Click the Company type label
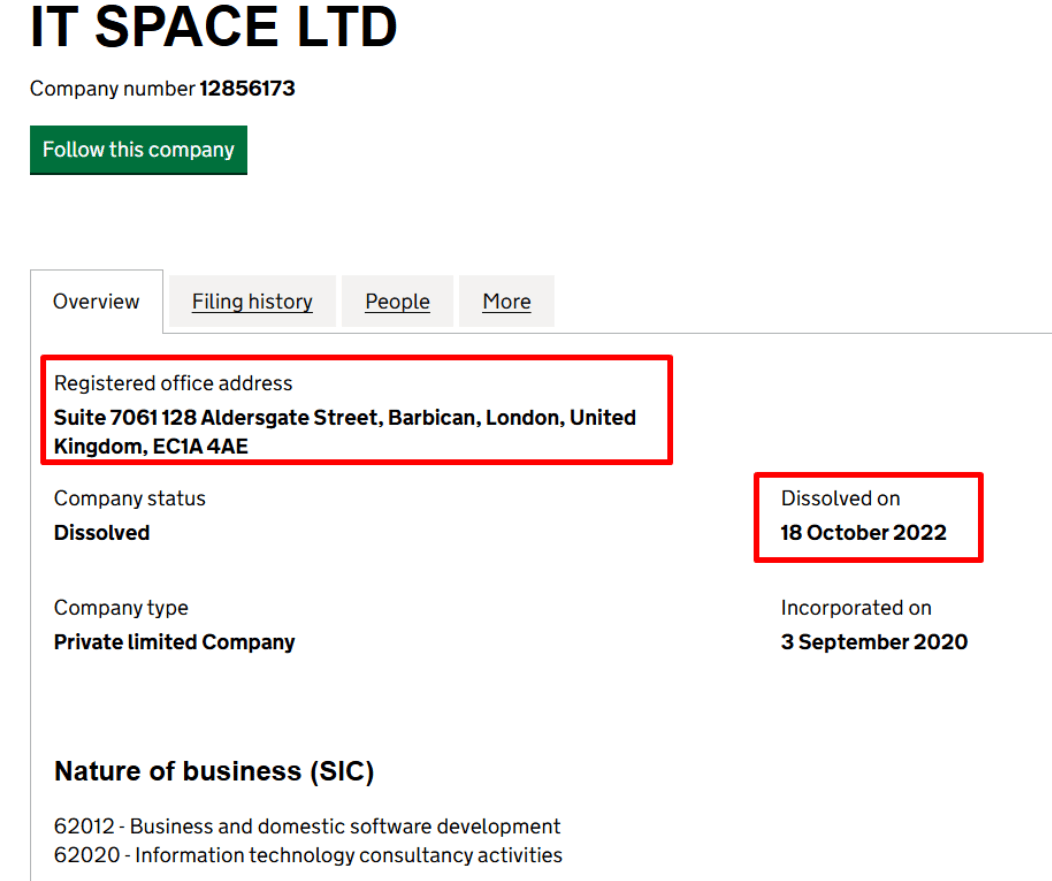1052x881 pixels. (x=121, y=608)
